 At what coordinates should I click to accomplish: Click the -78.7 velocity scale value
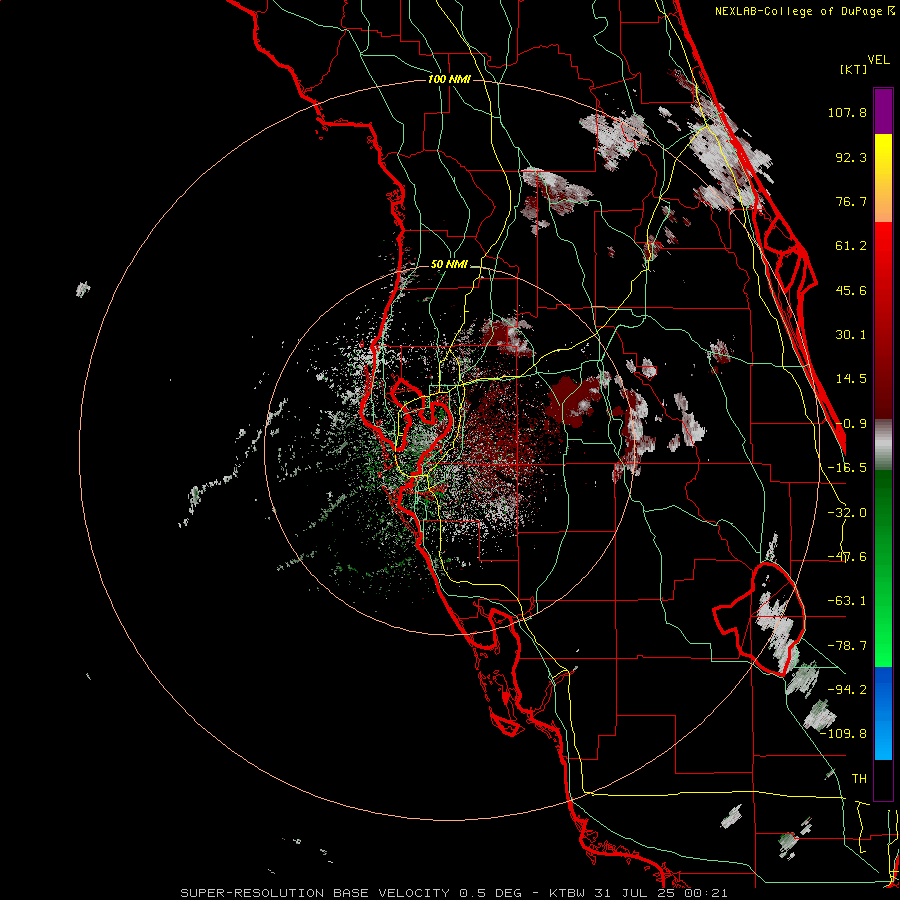(847, 646)
